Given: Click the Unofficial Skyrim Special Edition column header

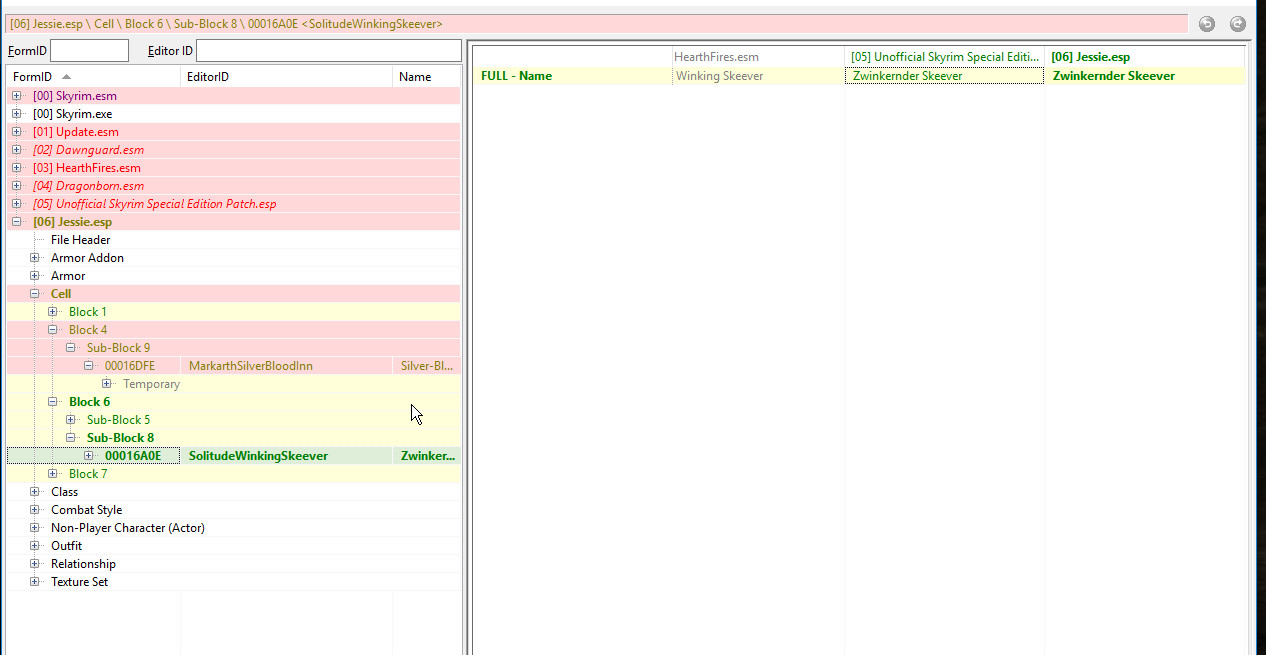Looking at the screenshot, I should (944, 57).
